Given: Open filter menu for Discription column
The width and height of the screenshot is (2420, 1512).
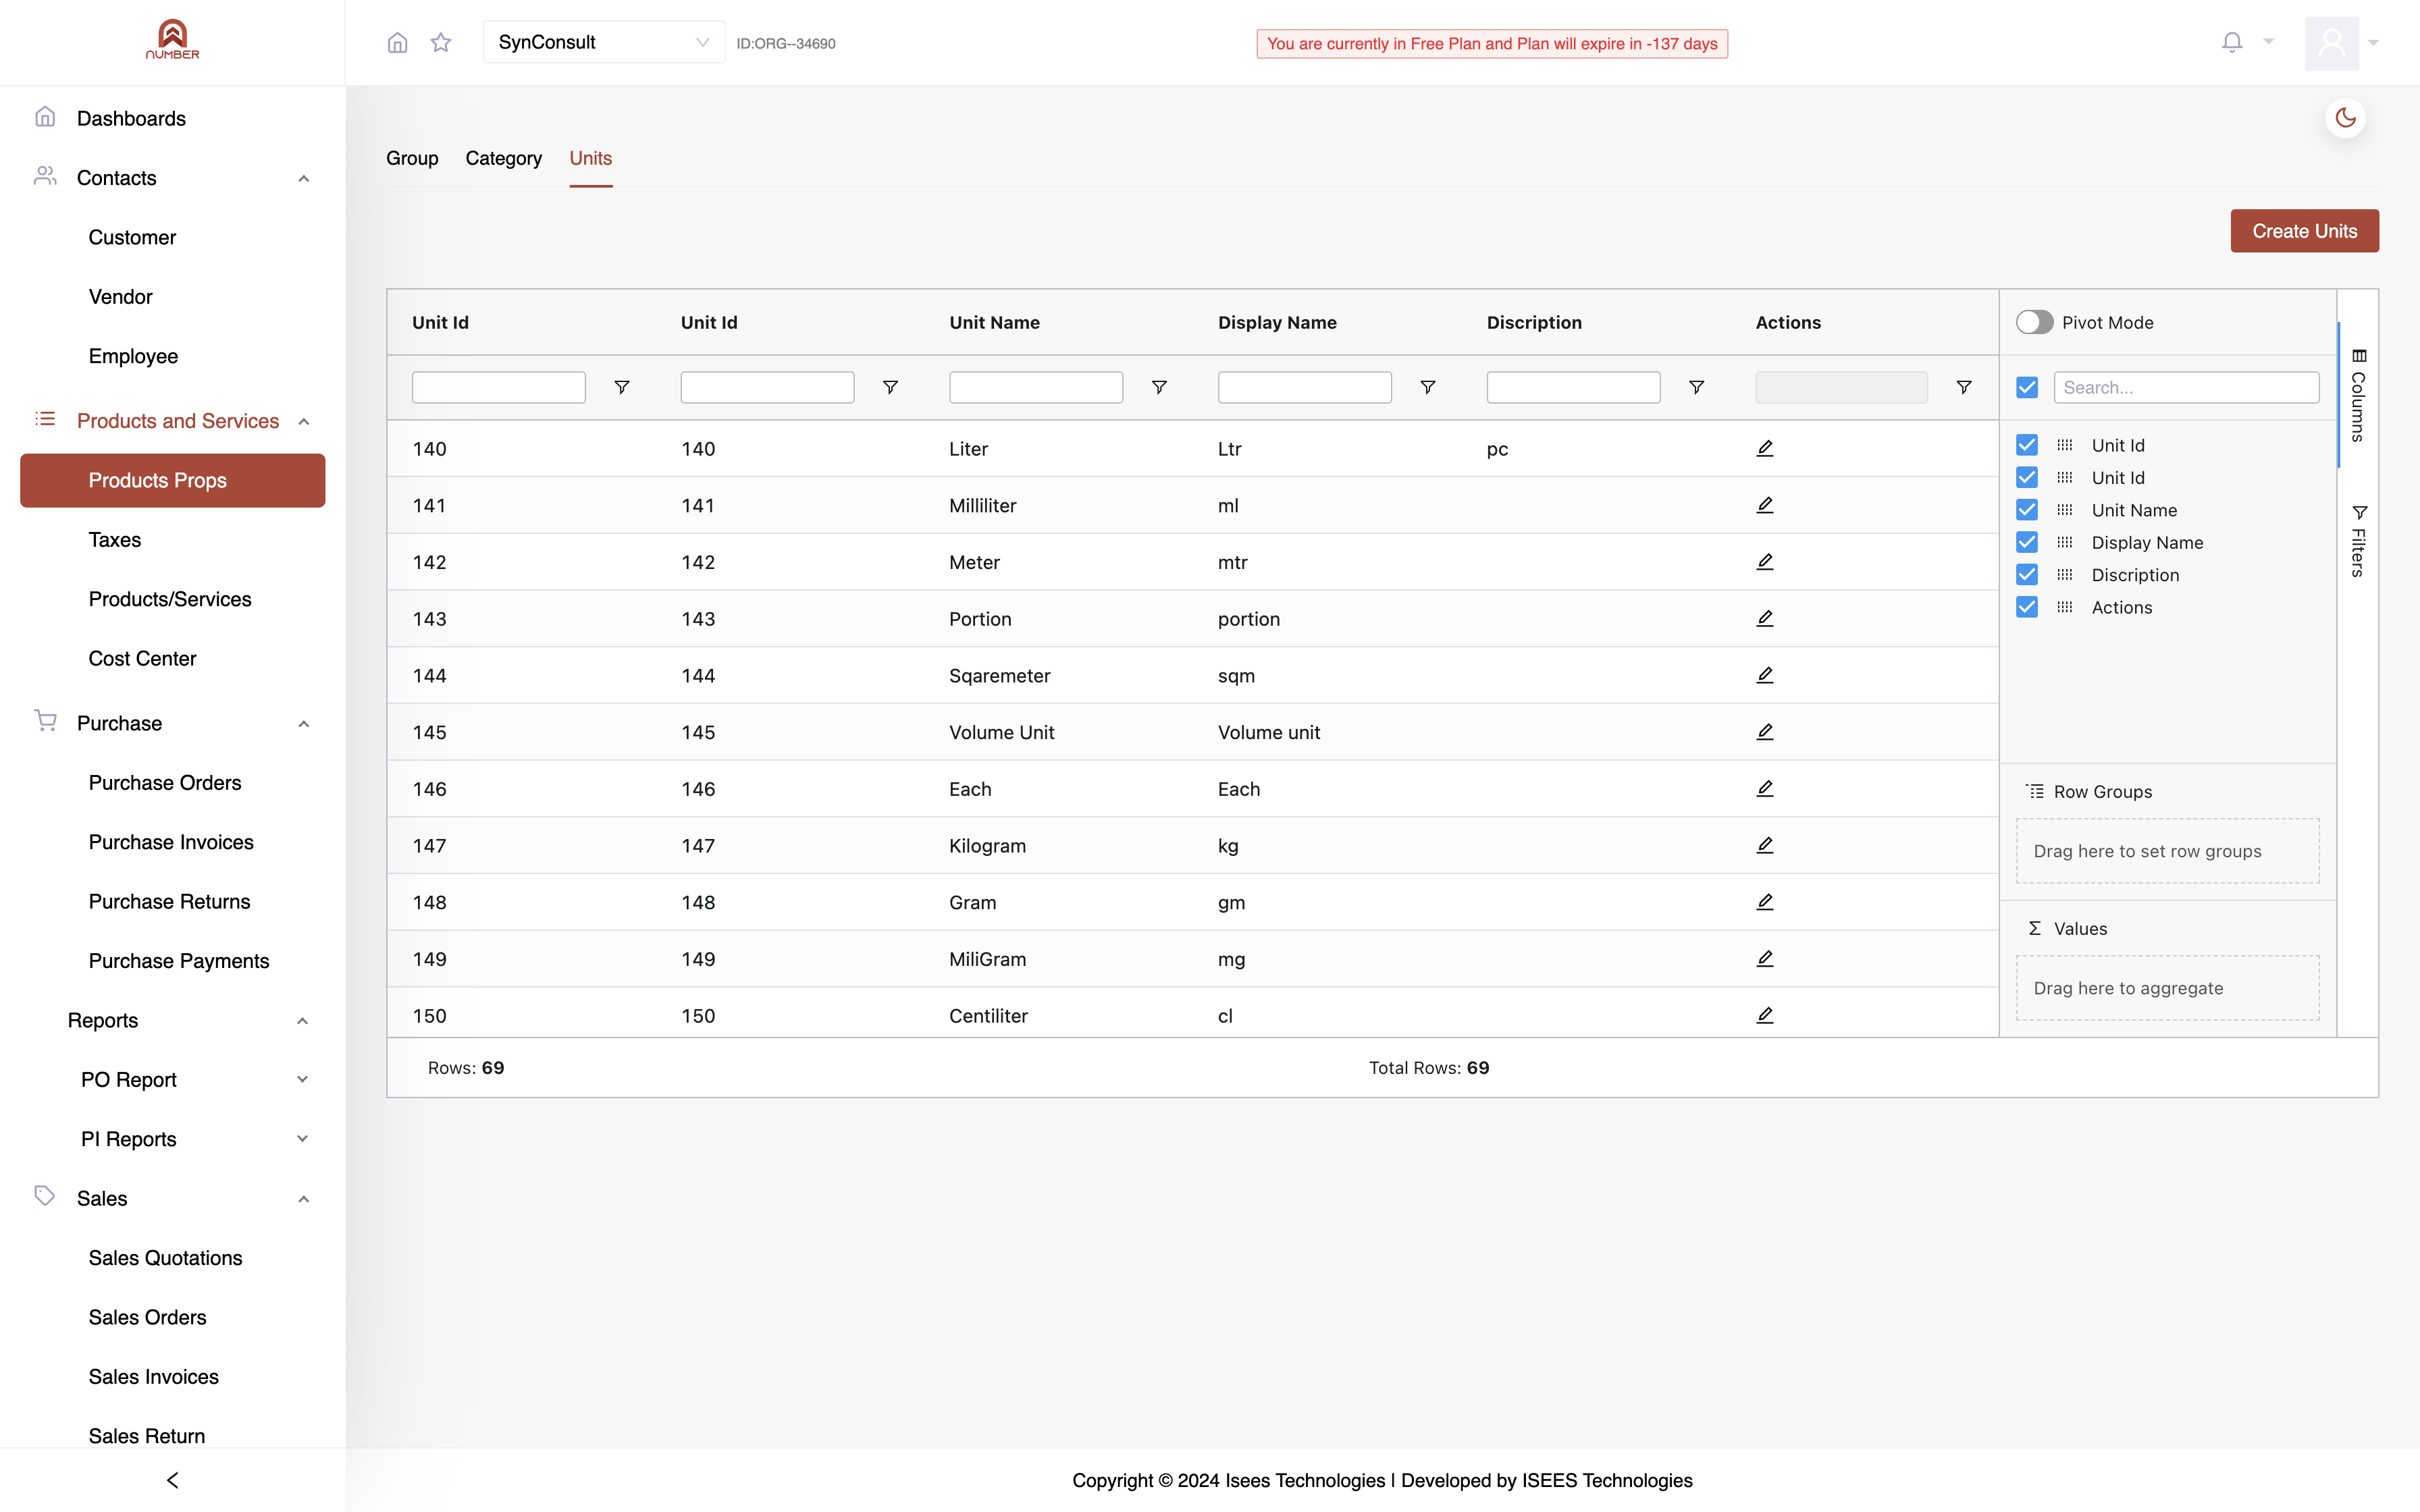Looking at the screenshot, I should 1697,387.
